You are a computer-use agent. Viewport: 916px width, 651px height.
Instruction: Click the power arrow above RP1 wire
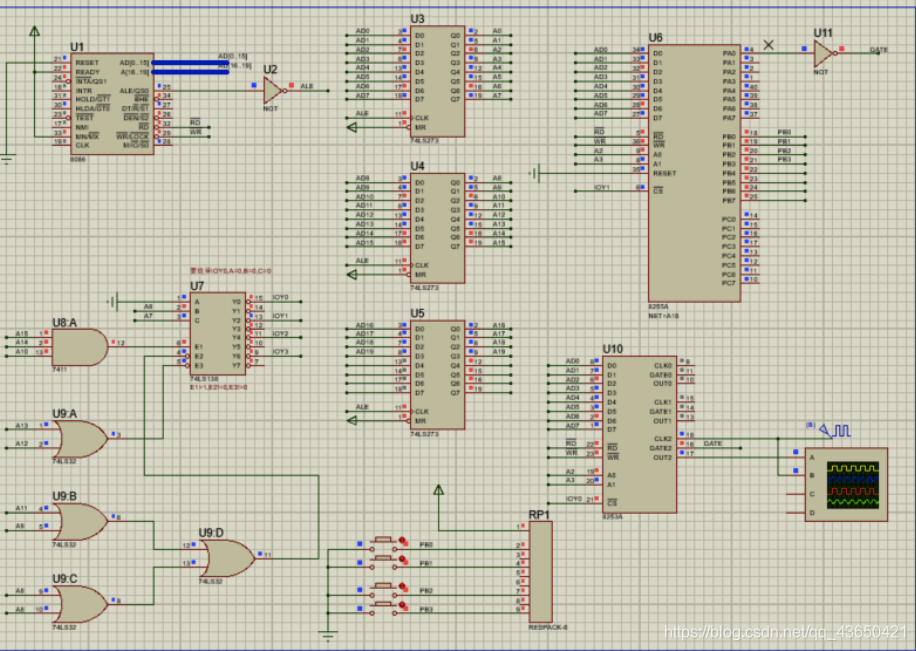[x=439, y=490]
